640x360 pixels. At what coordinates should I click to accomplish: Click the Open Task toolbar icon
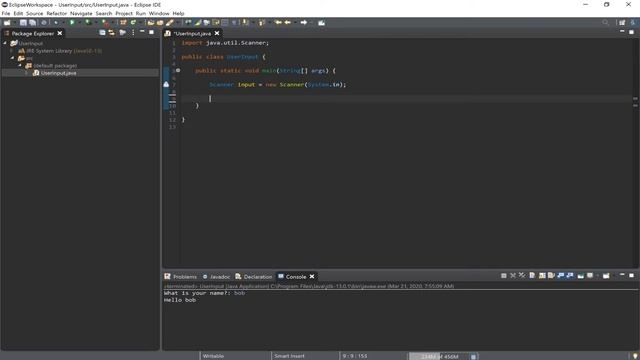point(160,23)
